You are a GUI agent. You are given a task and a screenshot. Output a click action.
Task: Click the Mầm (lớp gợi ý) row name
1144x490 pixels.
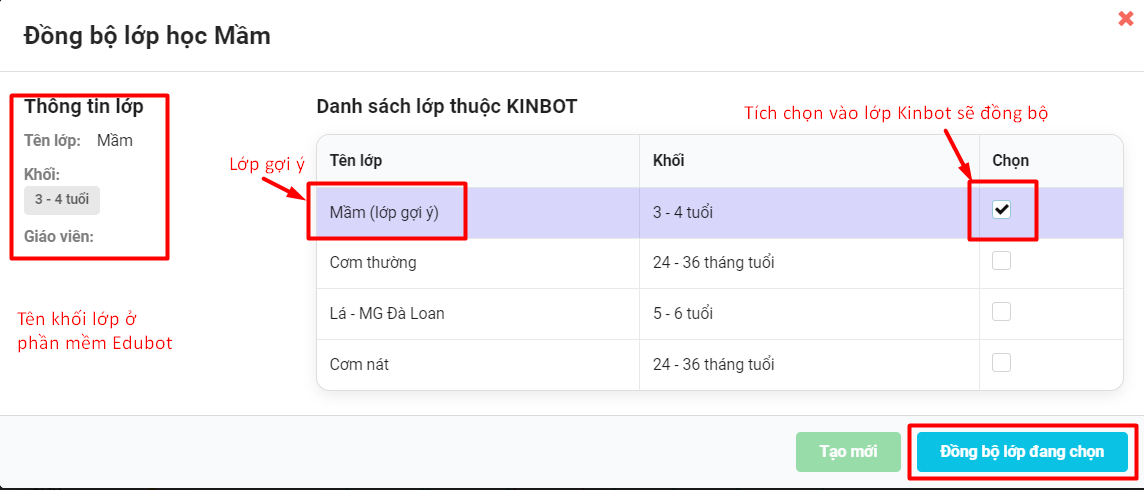click(x=384, y=212)
